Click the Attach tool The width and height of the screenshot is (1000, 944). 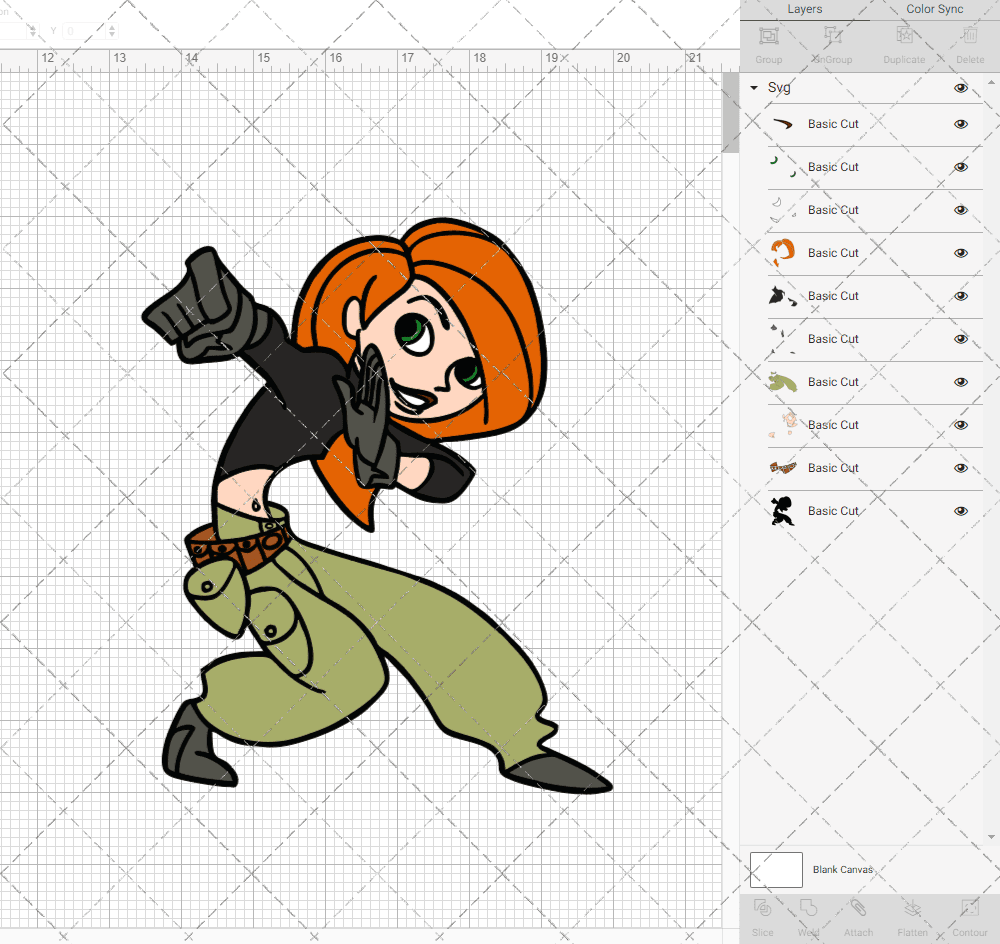pyautogui.click(x=858, y=915)
